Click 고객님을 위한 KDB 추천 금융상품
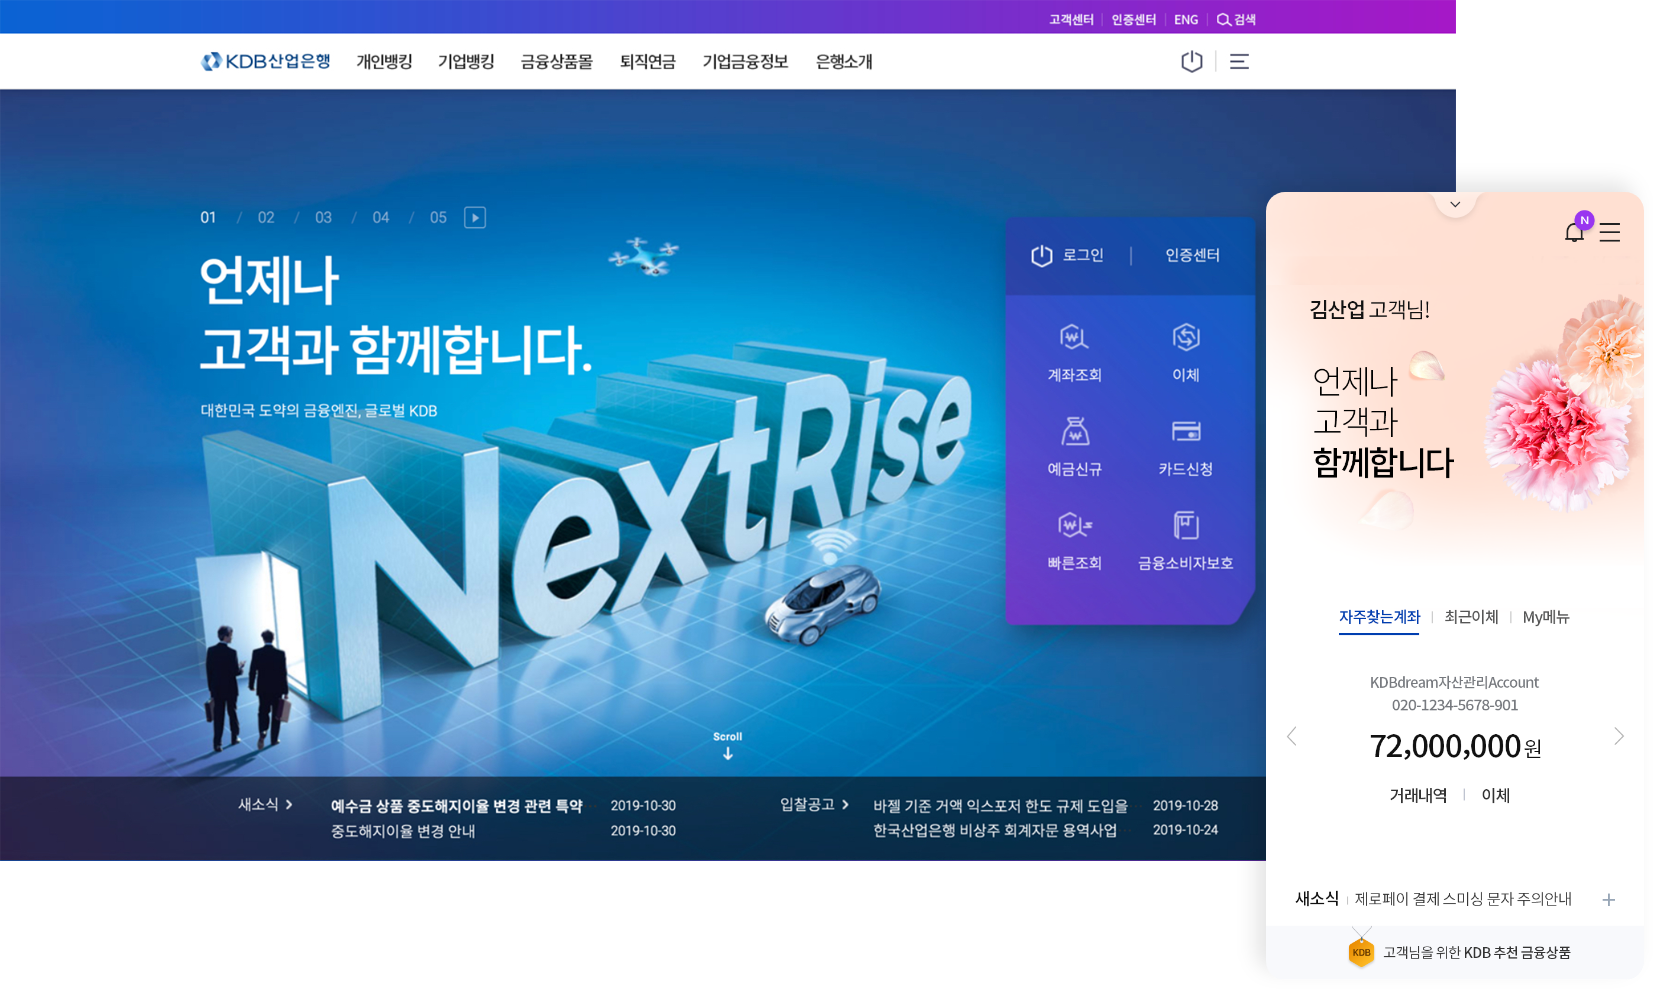Screen dimensions: 1653x989 1476,953
